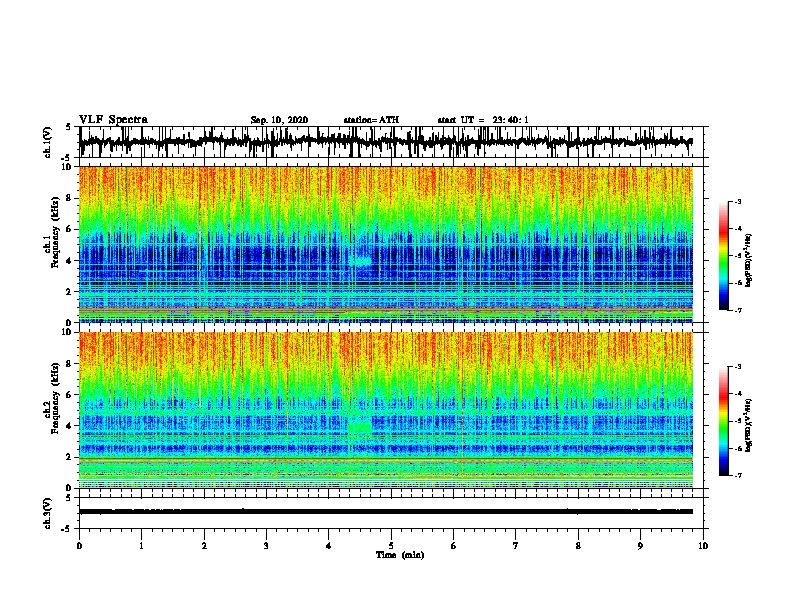Viewport: 792px width, 612px height.
Task: Click the "2" kHz tick on ch.1 frequency axis
Action: [69, 291]
